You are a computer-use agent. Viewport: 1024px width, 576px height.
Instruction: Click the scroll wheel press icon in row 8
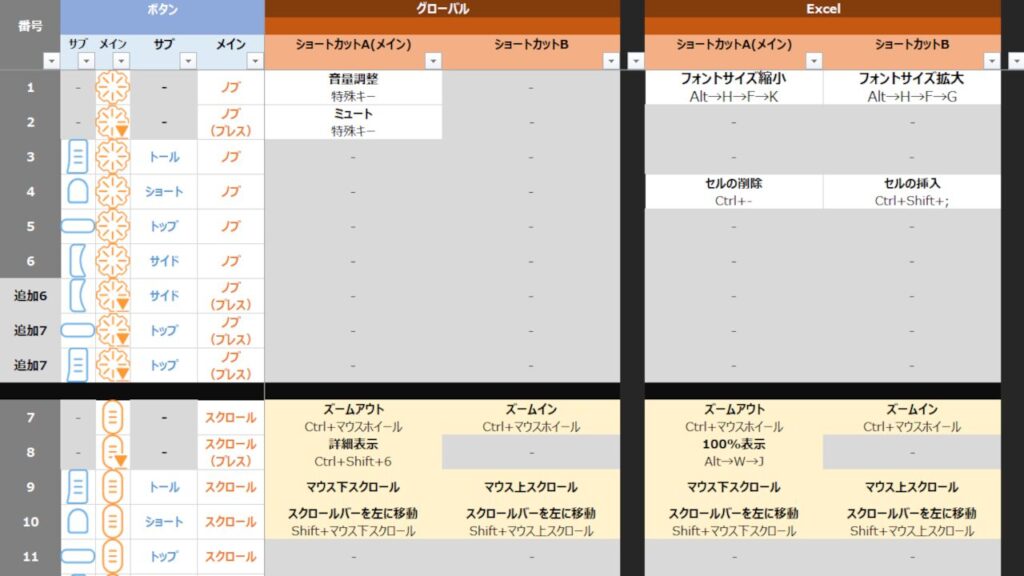pos(112,452)
